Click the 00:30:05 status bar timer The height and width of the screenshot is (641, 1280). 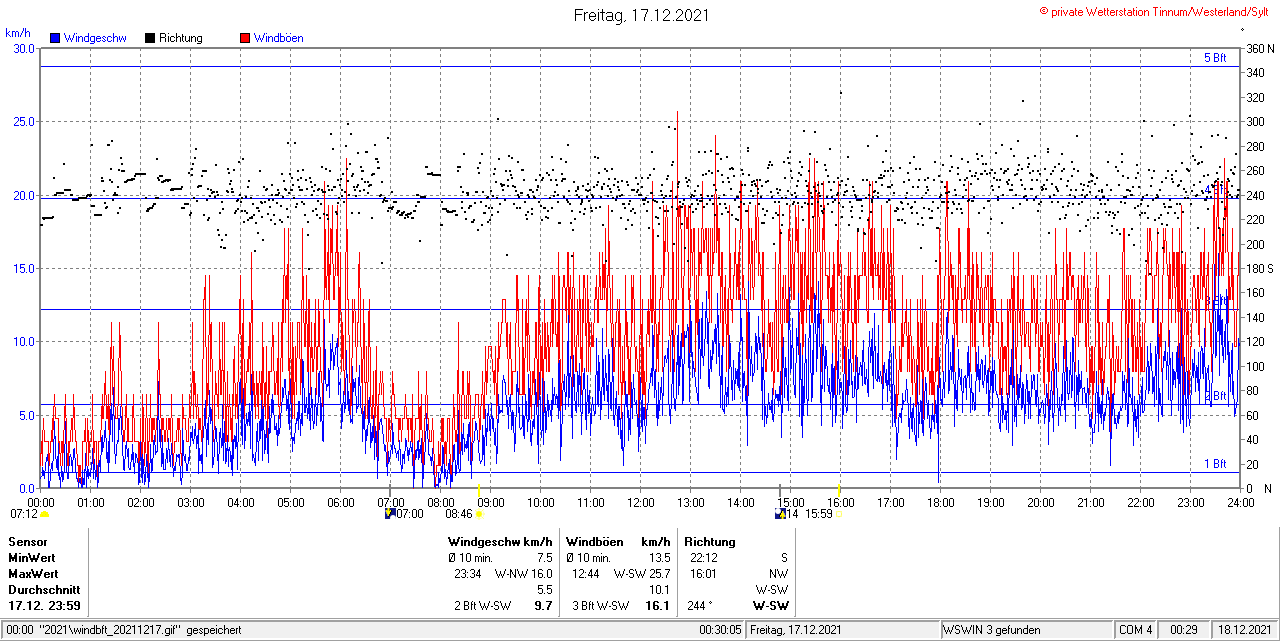click(721, 629)
